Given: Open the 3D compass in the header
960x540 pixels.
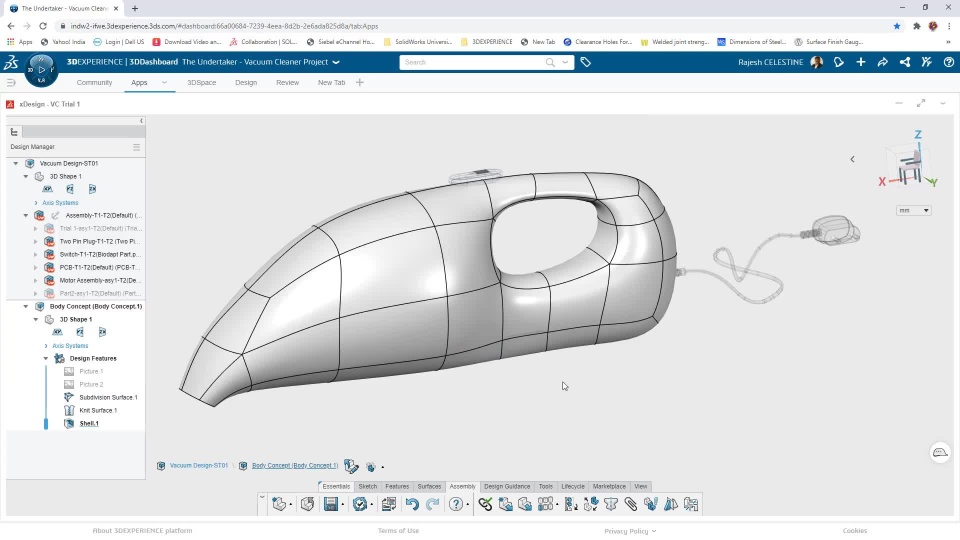Looking at the screenshot, I should coord(41,69).
